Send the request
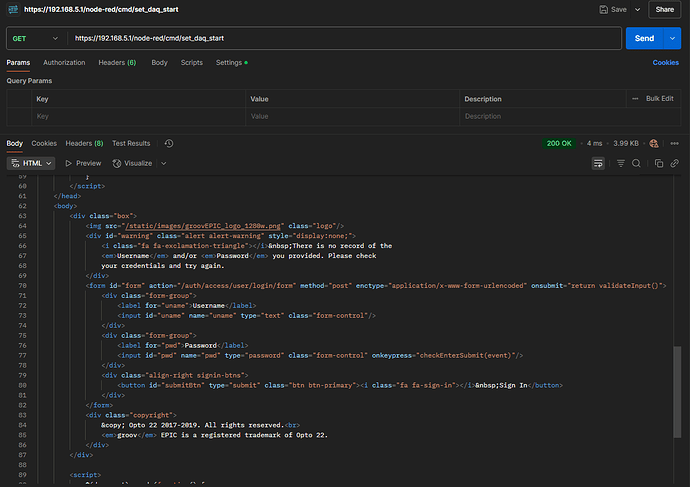690x487 pixels. (x=644, y=38)
